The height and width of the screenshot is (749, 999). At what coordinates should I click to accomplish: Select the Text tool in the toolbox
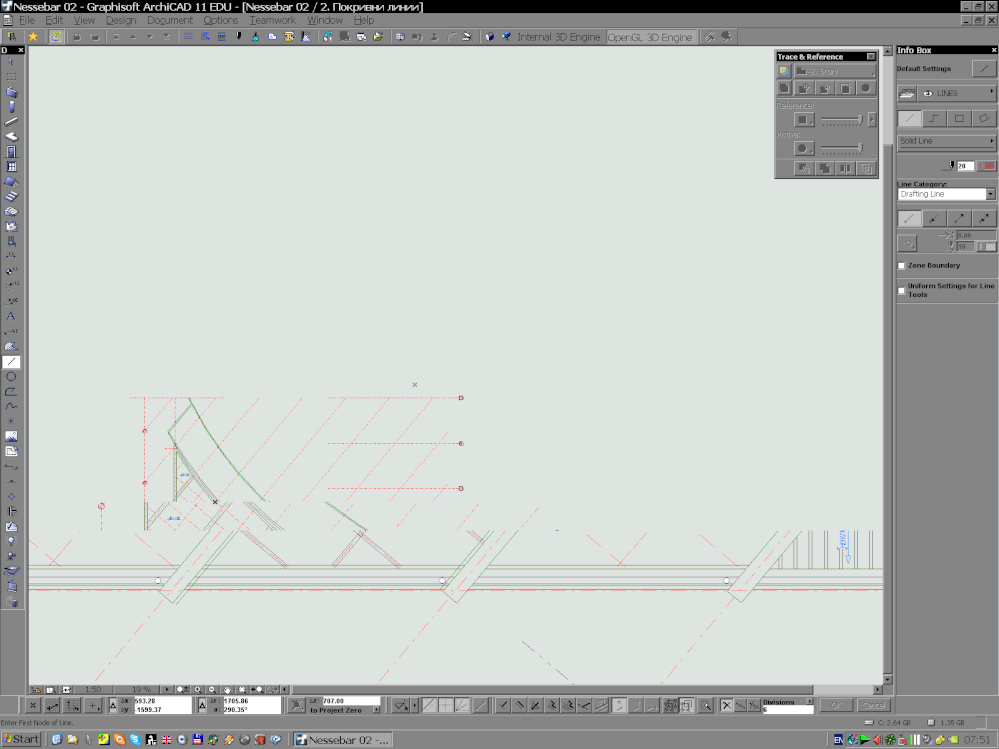point(11,316)
